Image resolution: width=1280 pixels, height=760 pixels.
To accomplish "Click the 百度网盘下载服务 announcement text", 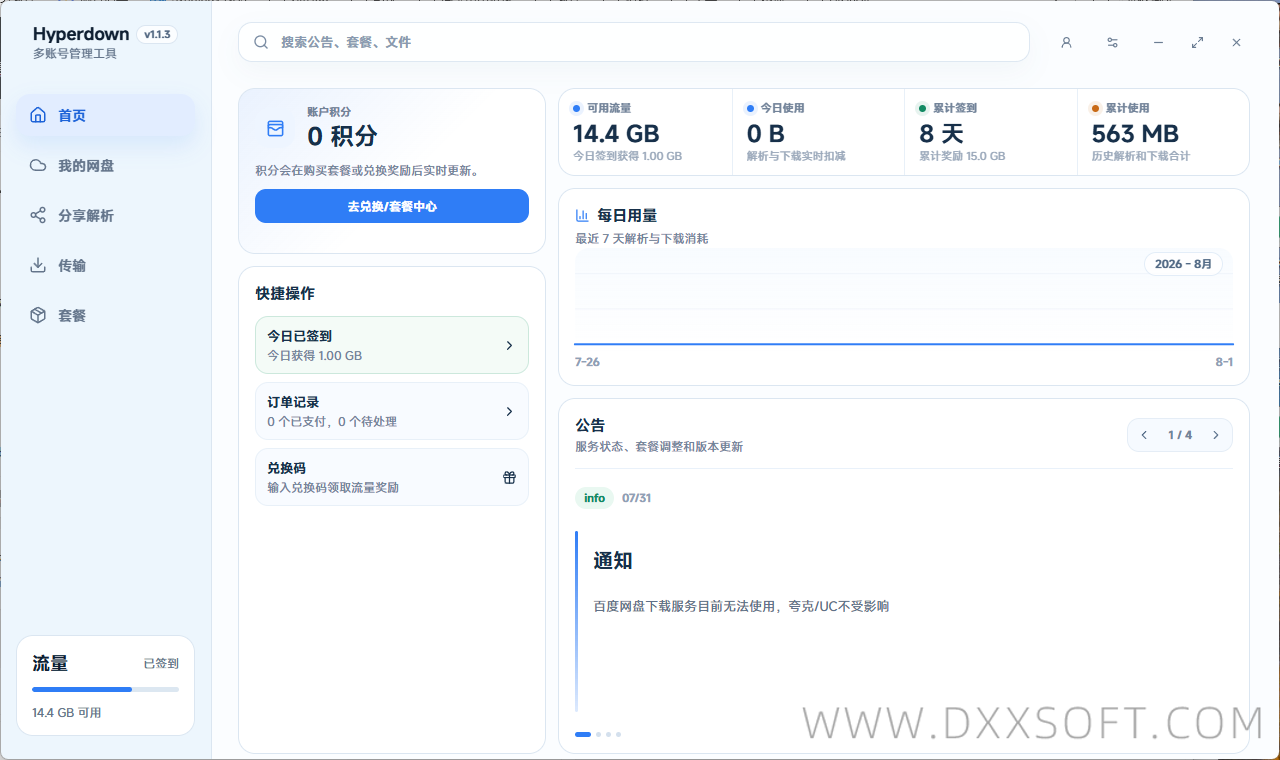I will point(741,606).
